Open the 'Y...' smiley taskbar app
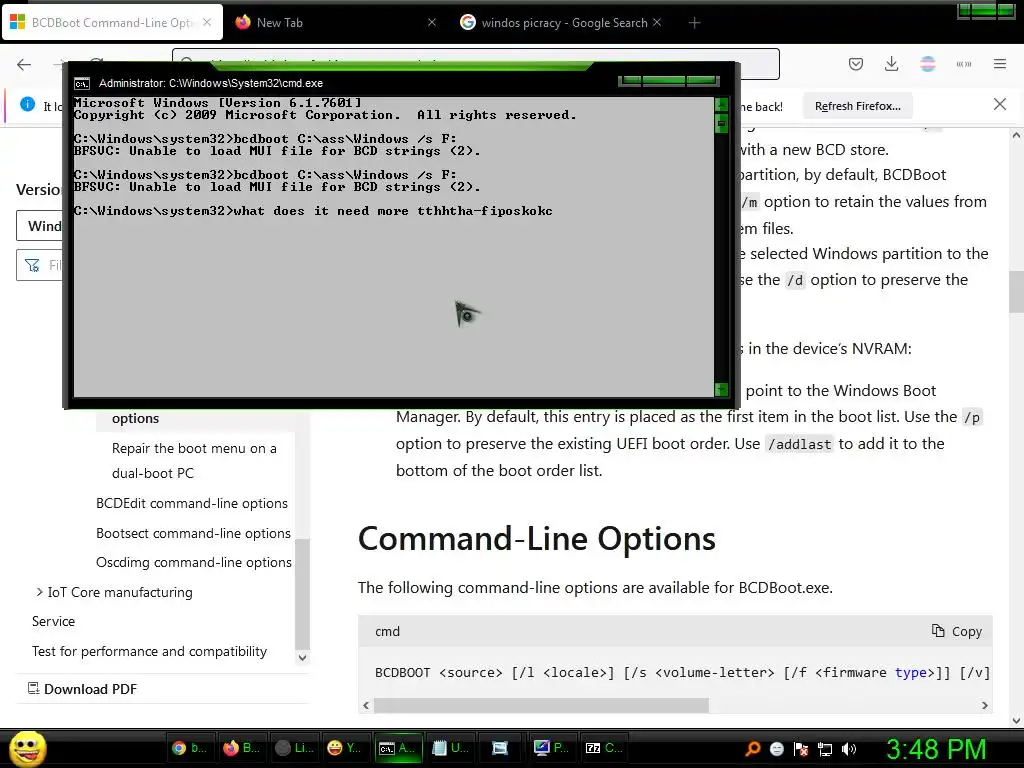Image resolution: width=1024 pixels, height=768 pixels. [345, 748]
